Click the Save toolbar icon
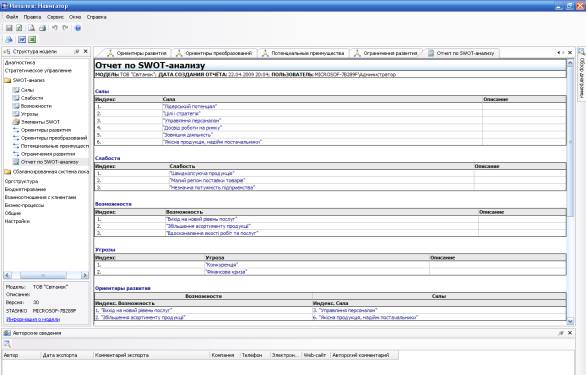The height and width of the screenshot is (375, 586). pos(9,28)
